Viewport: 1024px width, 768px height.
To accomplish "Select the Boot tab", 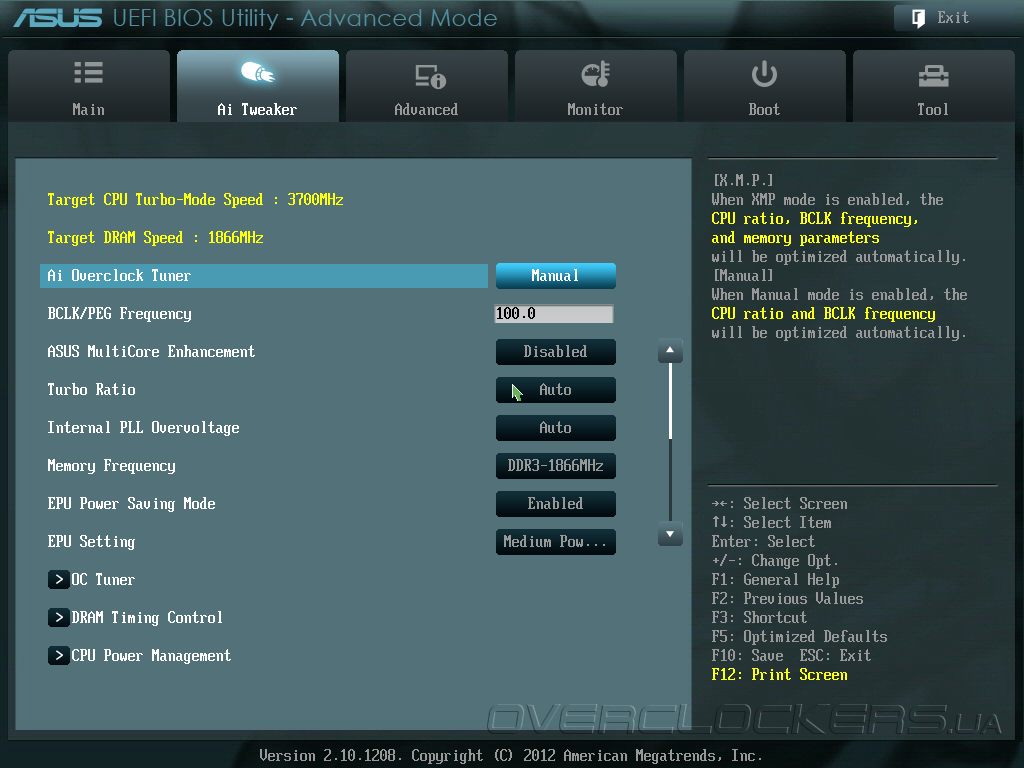I will pos(765,86).
